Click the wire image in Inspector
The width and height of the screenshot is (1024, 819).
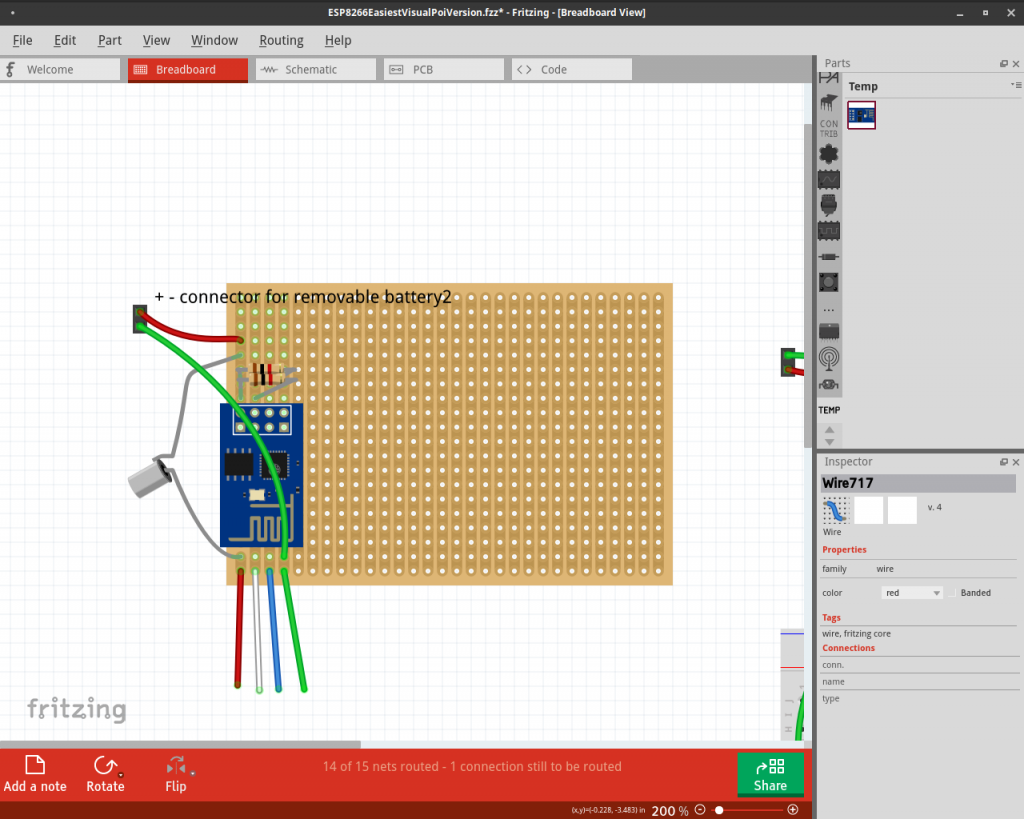[835, 511]
